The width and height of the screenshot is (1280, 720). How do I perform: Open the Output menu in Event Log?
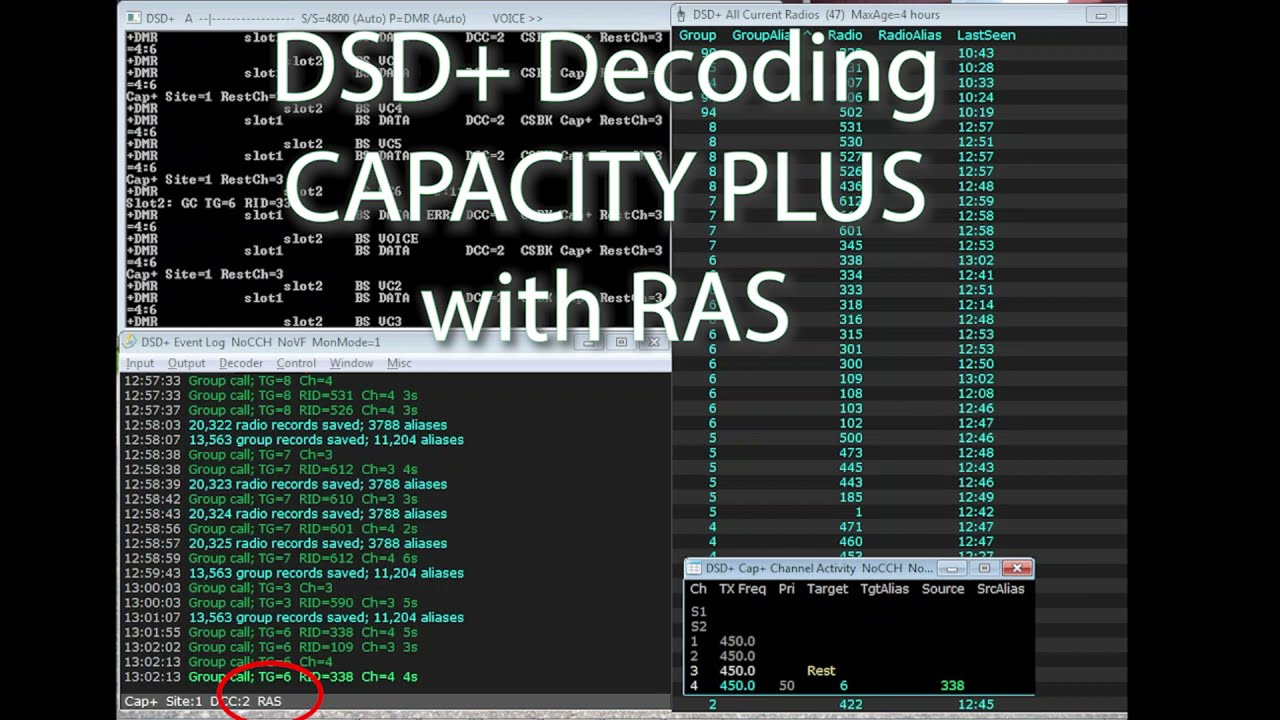[x=186, y=363]
